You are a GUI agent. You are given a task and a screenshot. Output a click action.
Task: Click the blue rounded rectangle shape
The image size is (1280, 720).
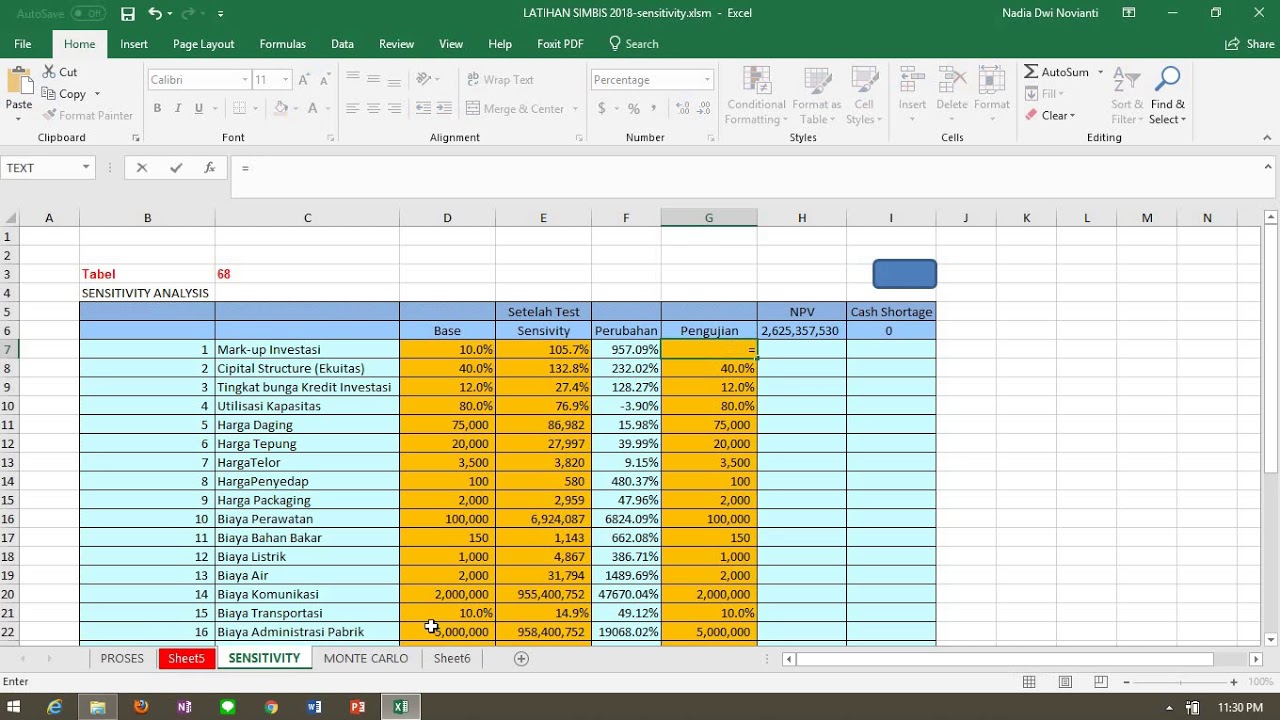pos(905,274)
